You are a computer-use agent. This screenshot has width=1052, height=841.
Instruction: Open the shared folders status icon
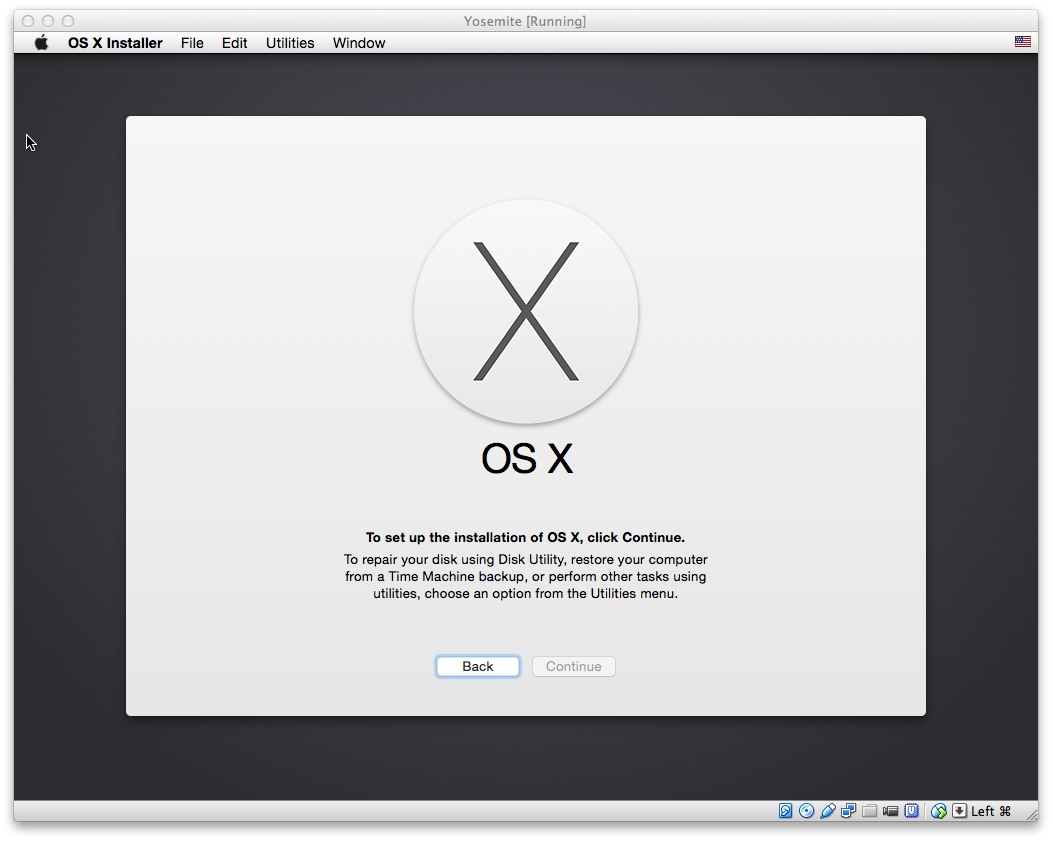click(x=870, y=811)
